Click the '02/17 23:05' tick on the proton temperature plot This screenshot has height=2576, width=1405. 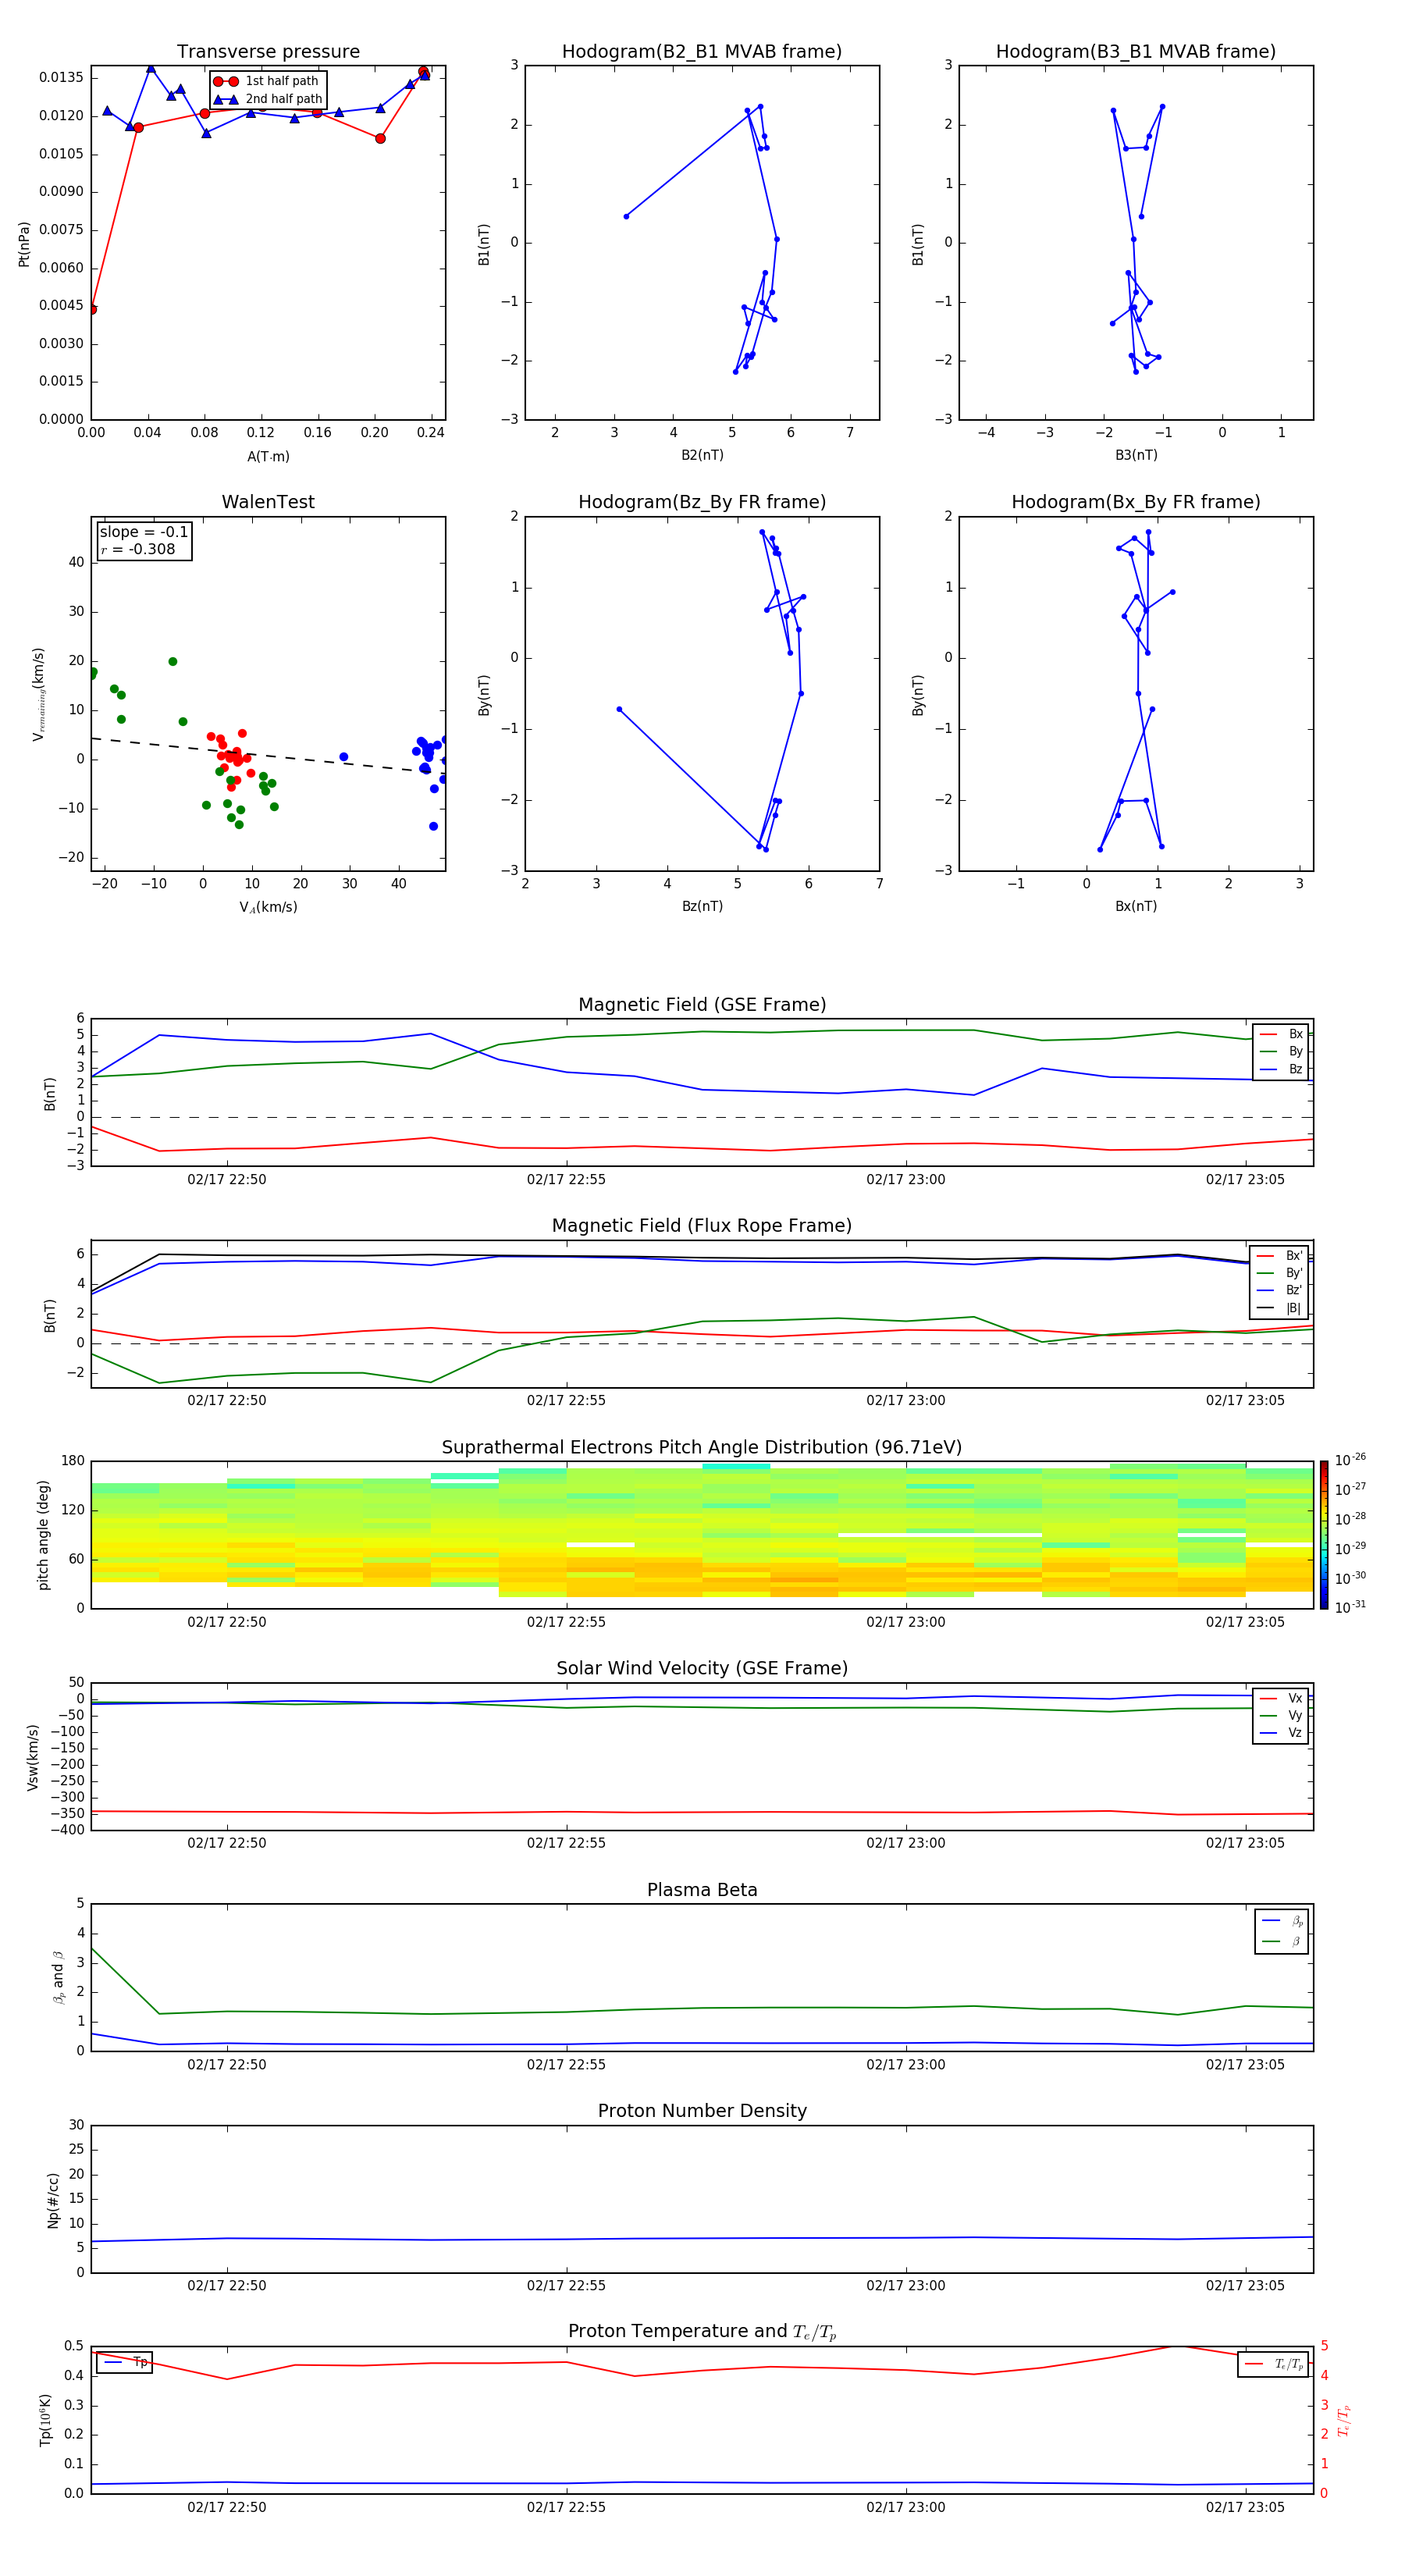pyautogui.click(x=1245, y=2507)
